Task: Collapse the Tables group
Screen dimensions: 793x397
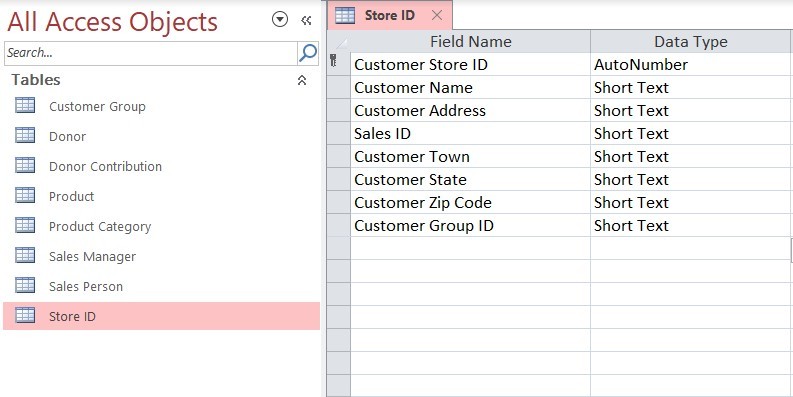Action: tap(302, 80)
